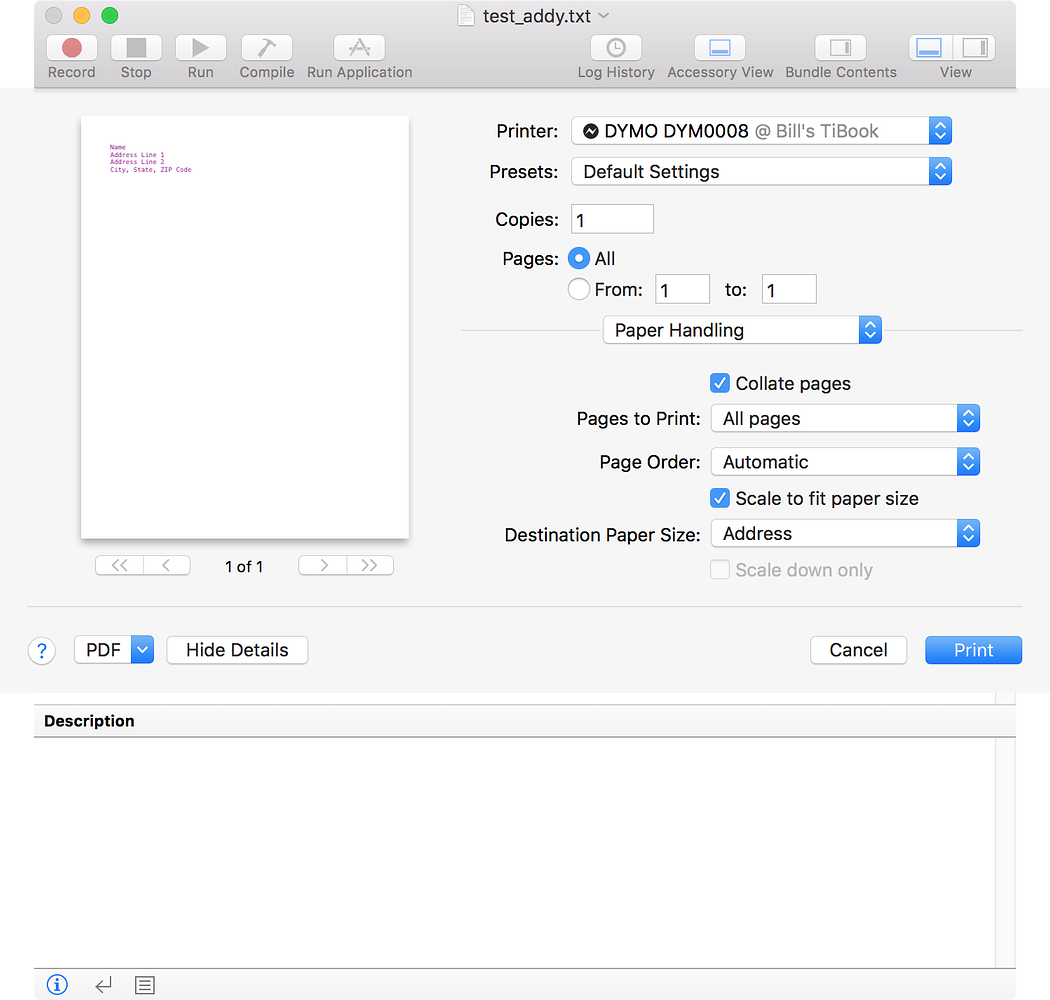Click the print preview page thumbnail
1050x1000 pixels.
(245, 328)
